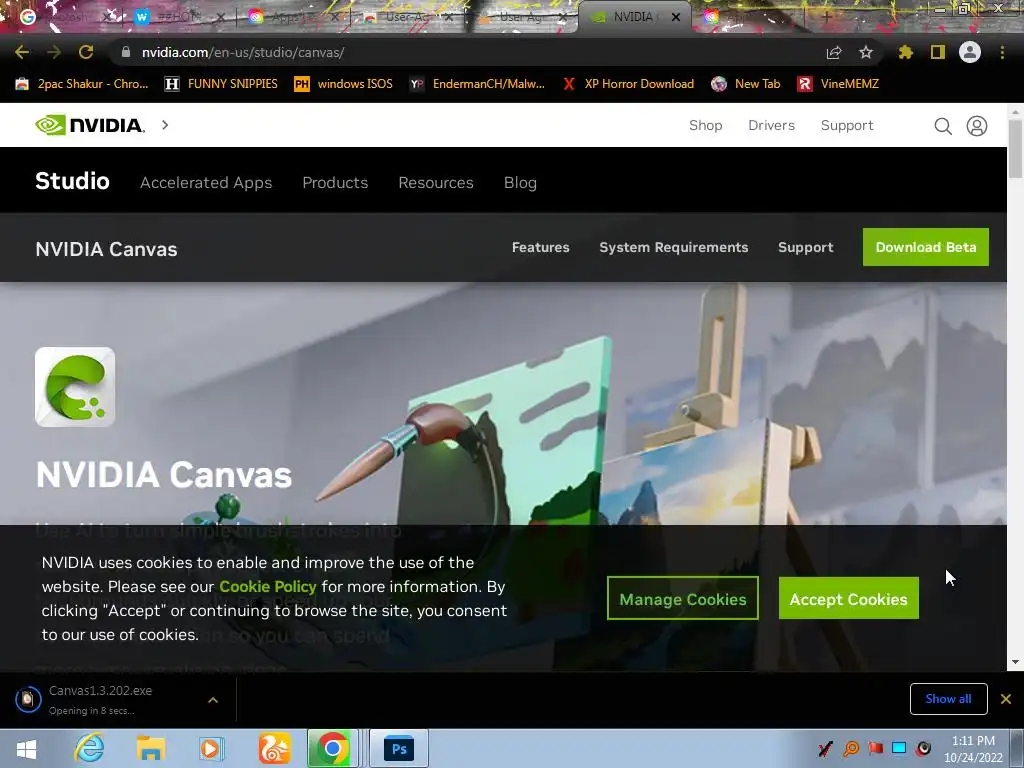Open the Shop link
This screenshot has height=768, width=1024.
705,125
